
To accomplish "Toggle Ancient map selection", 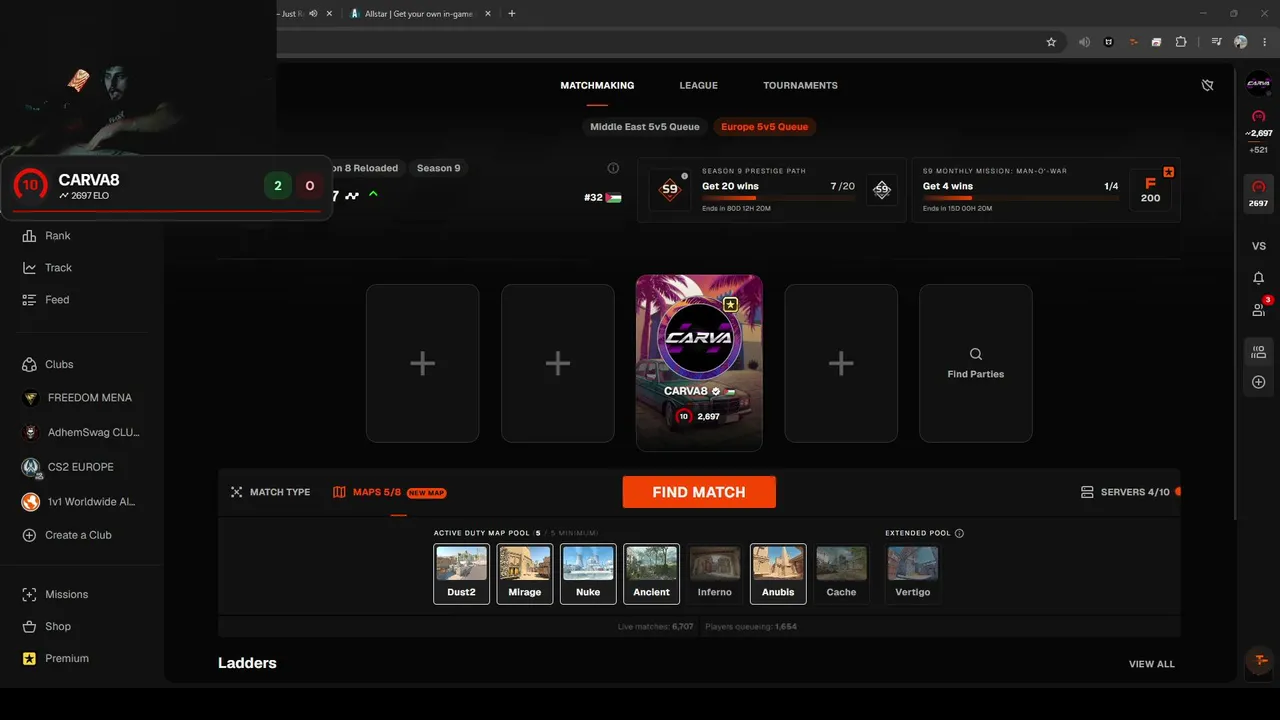I will (x=651, y=574).
